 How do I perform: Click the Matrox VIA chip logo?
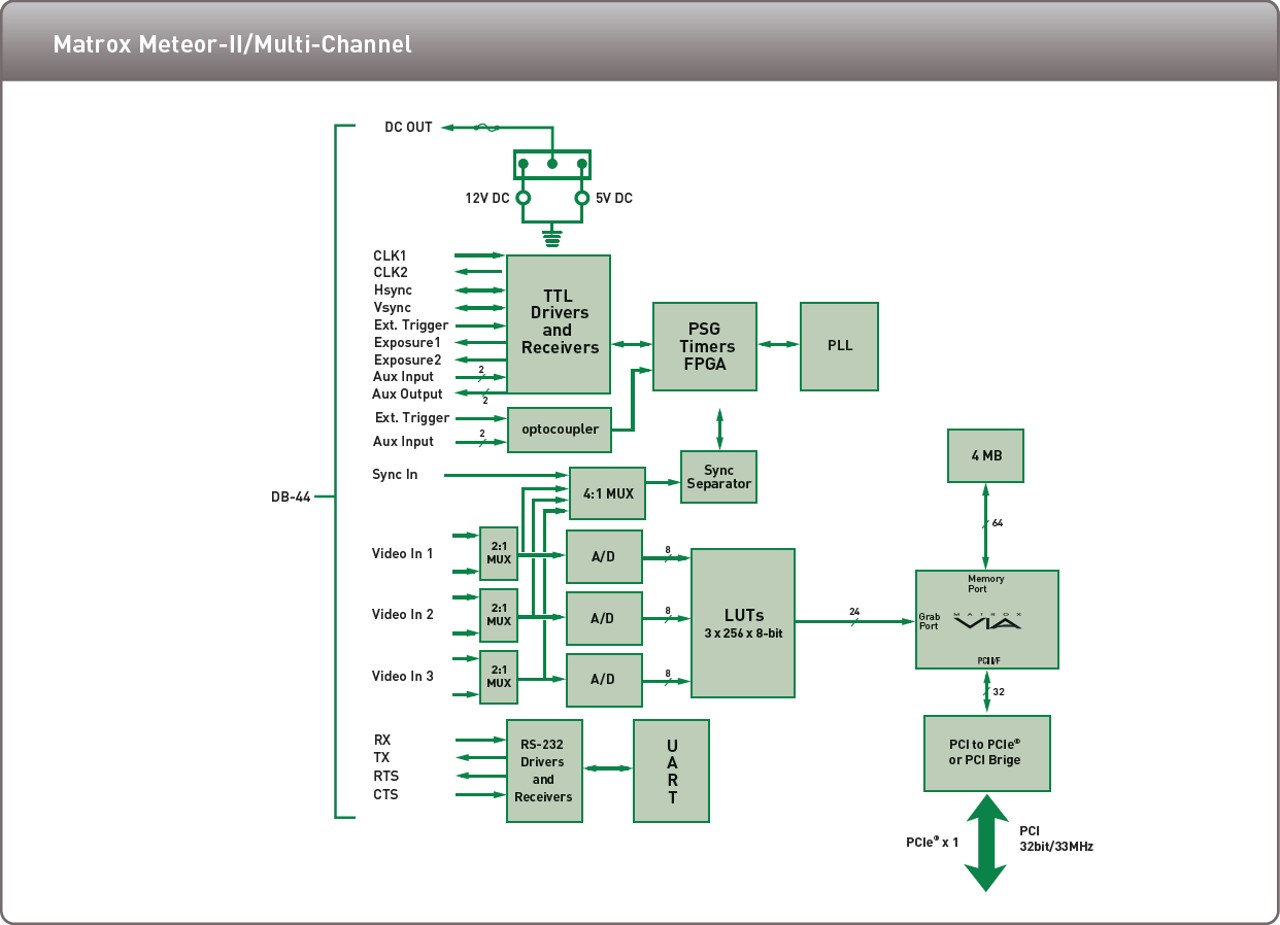pyautogui.click(x=986, y=621)
